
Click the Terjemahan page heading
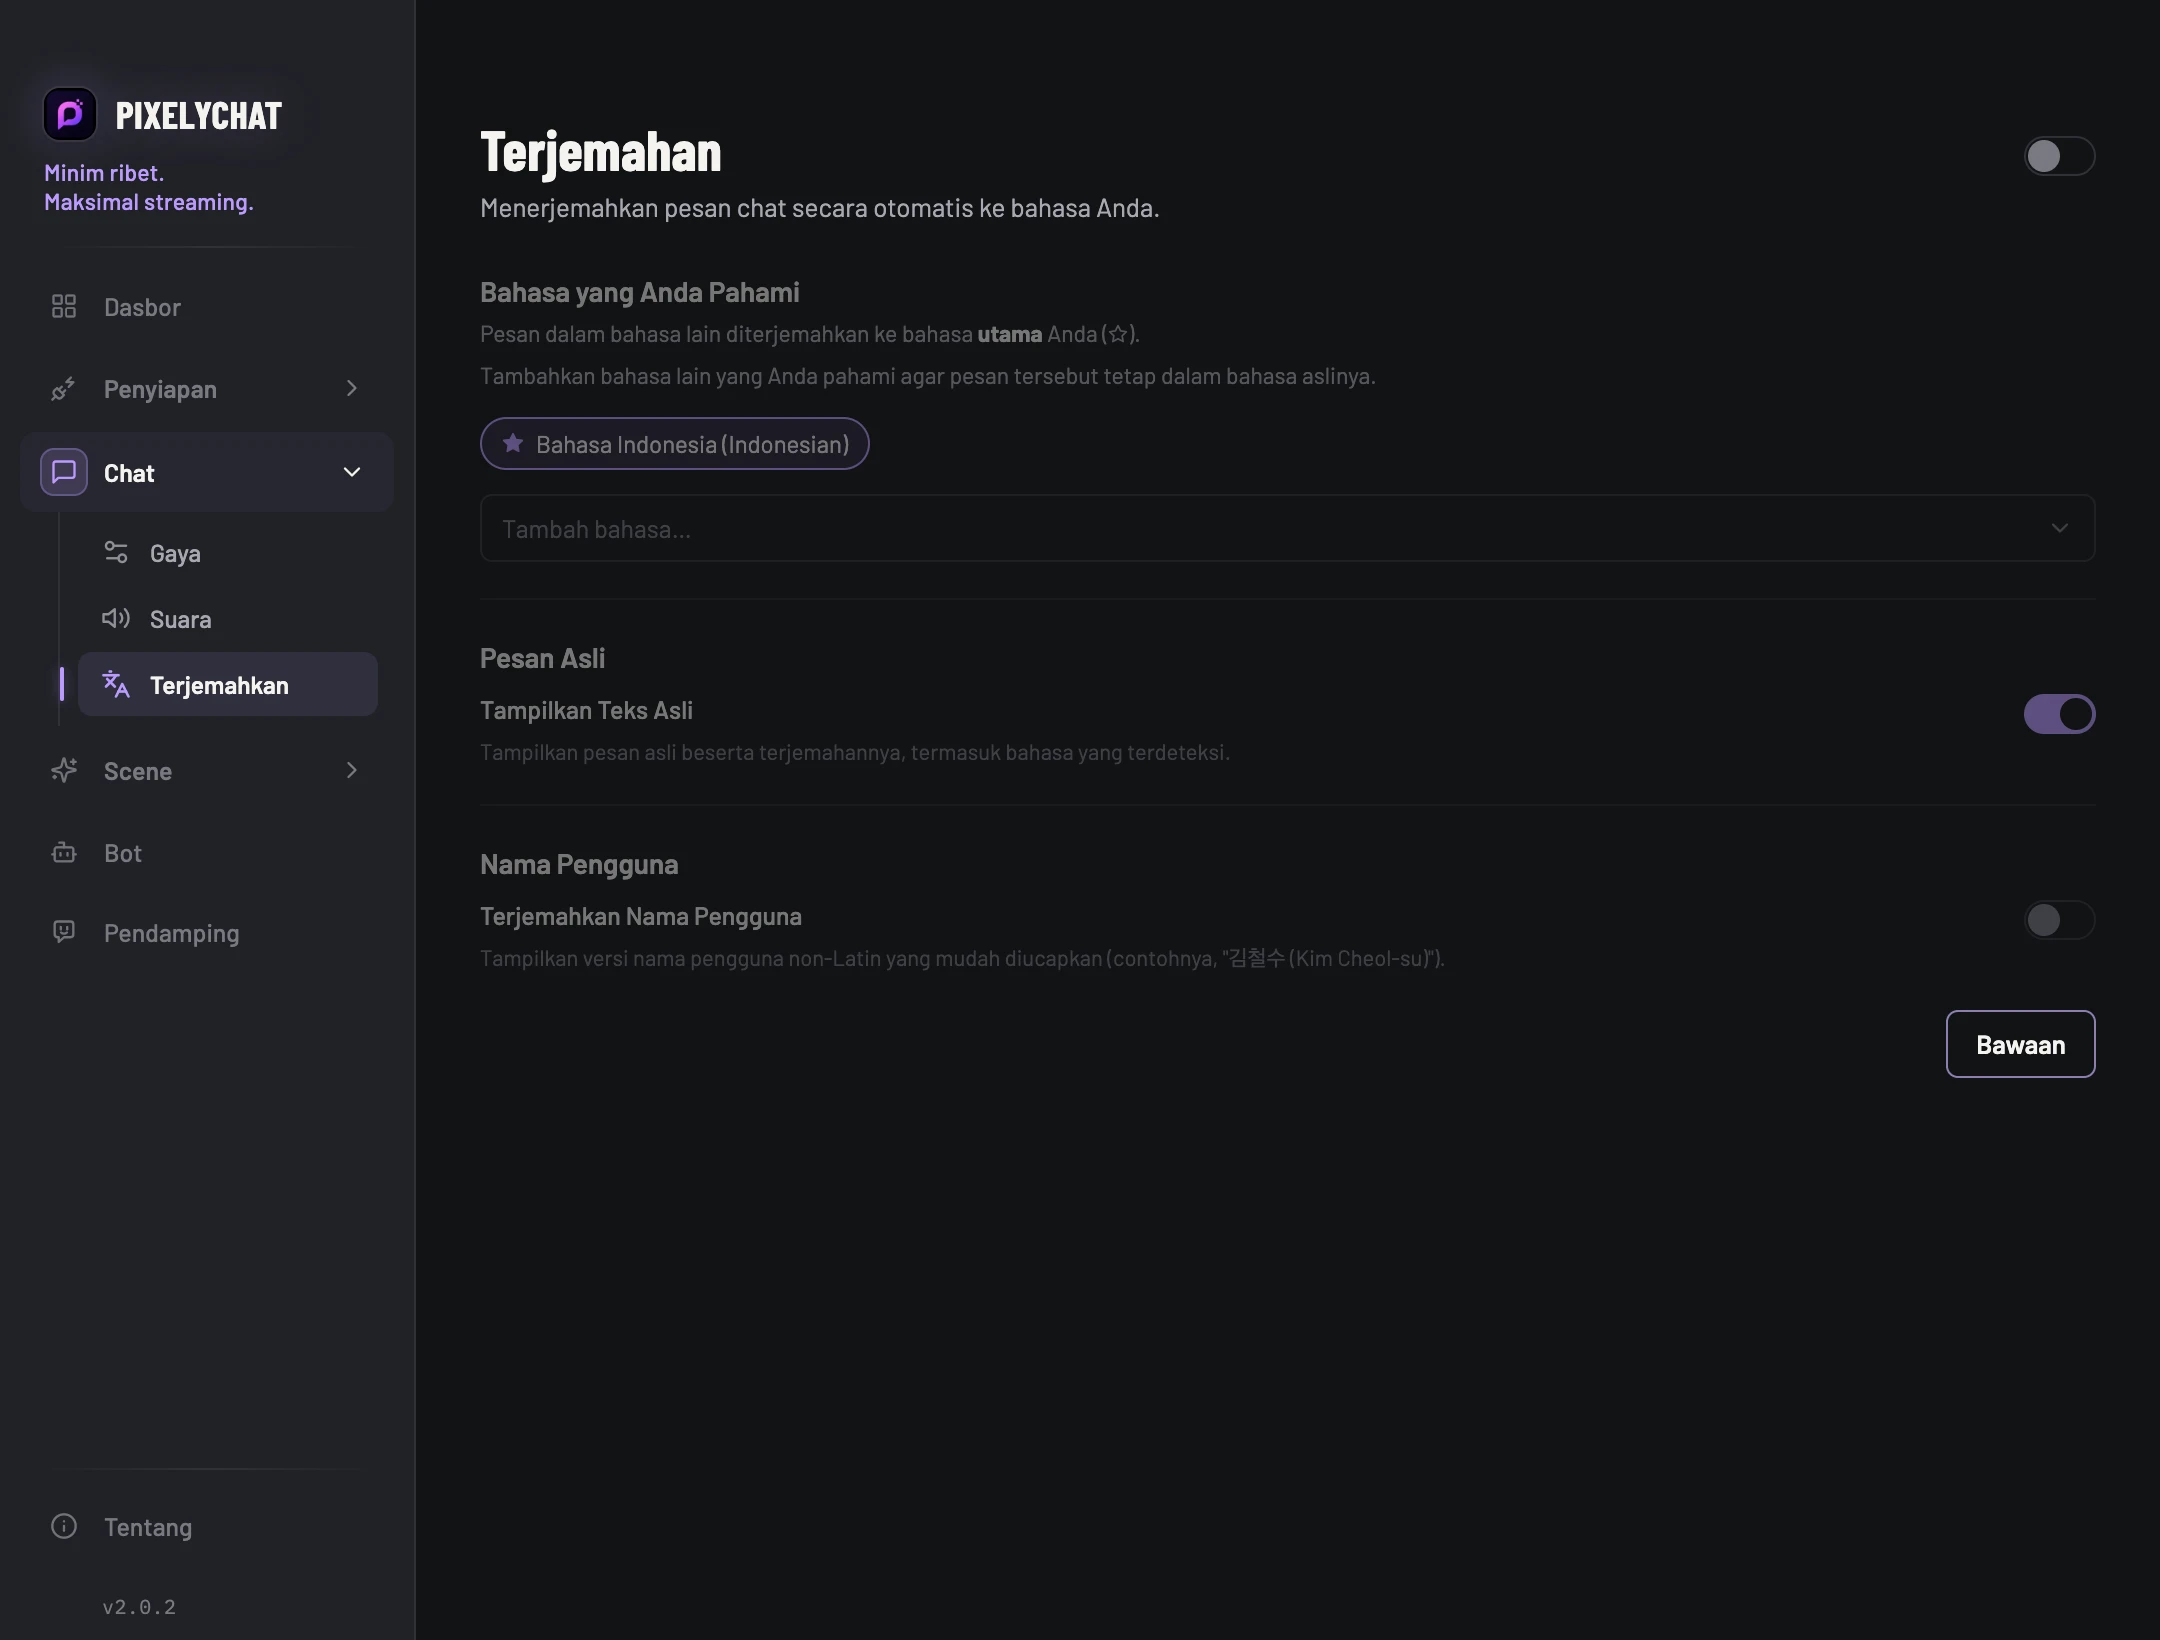[x=601, y=152]
